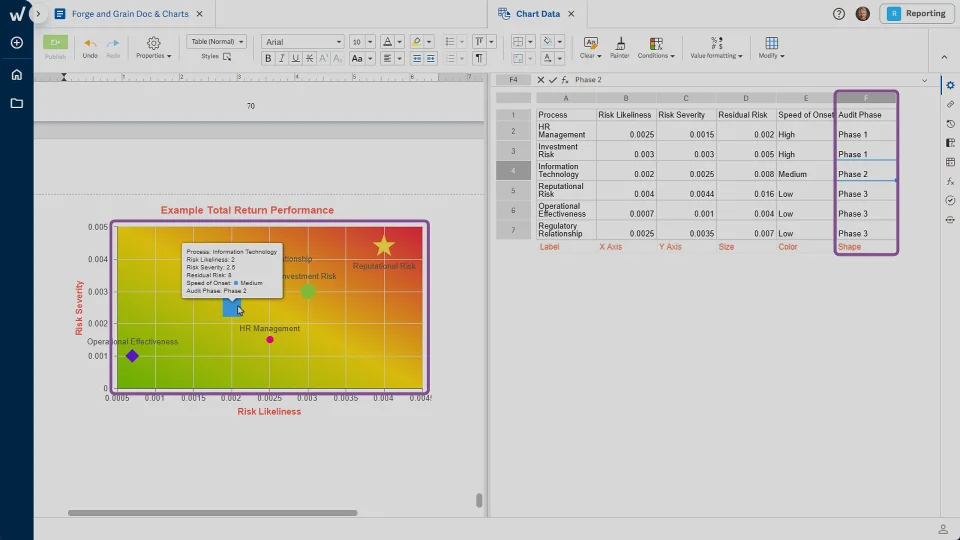
Task: Toggle underline formatting
Action: (x=296, y=58)
